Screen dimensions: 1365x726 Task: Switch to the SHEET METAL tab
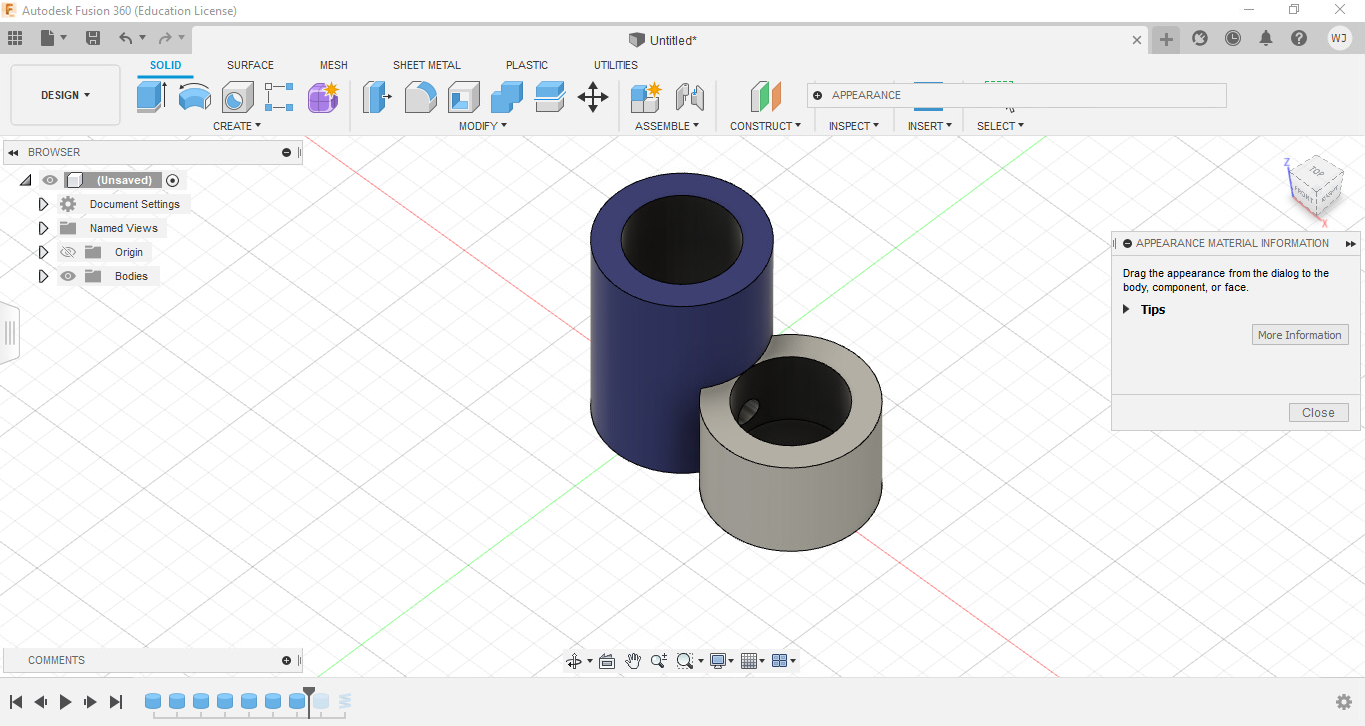point(427,65)
